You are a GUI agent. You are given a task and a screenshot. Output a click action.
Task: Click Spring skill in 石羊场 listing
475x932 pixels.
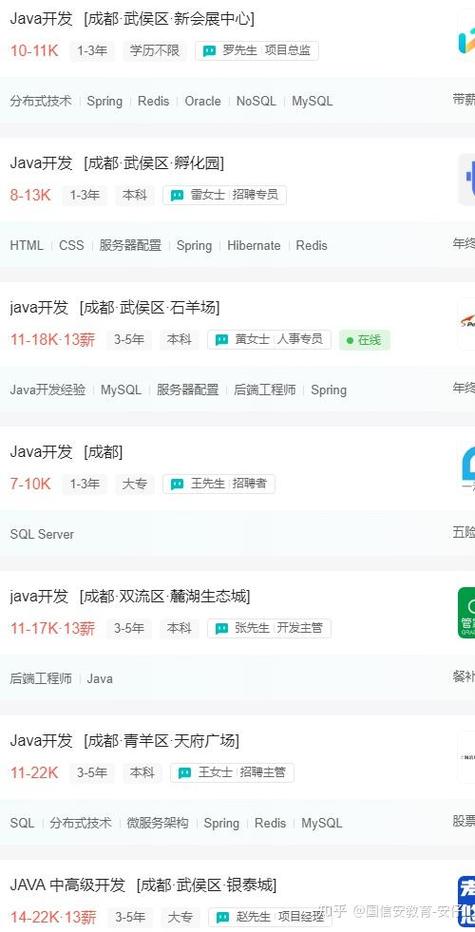pos(329,390)
